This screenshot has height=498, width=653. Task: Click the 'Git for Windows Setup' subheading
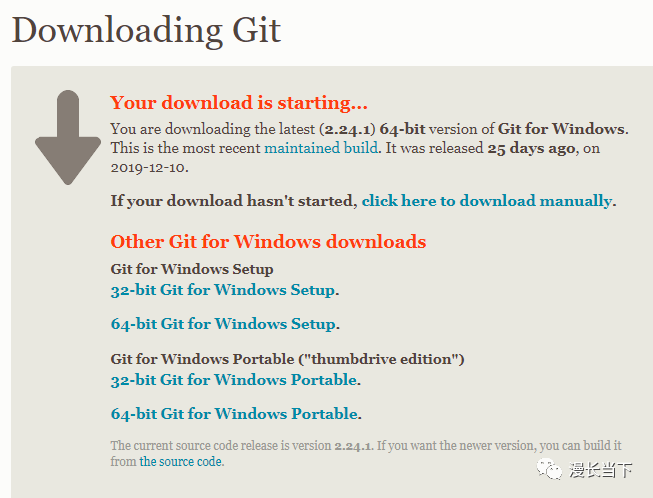point(192,269)
